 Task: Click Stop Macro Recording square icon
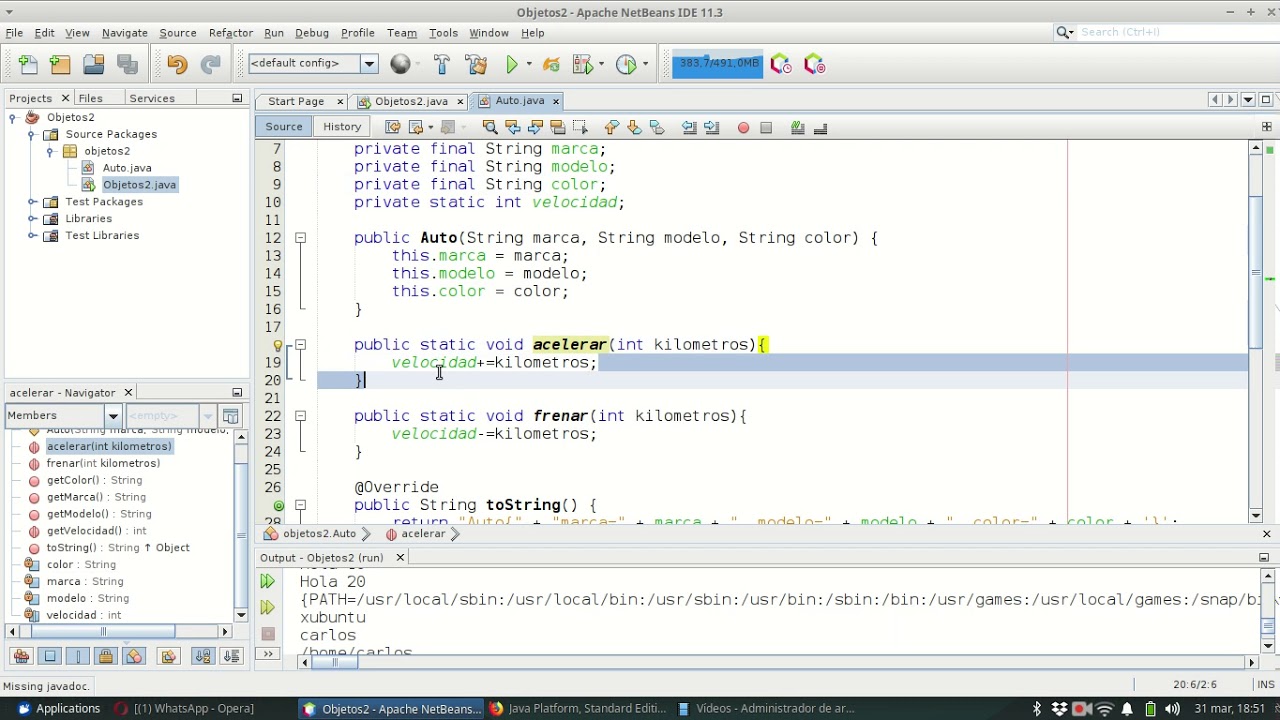coord(766,128)
